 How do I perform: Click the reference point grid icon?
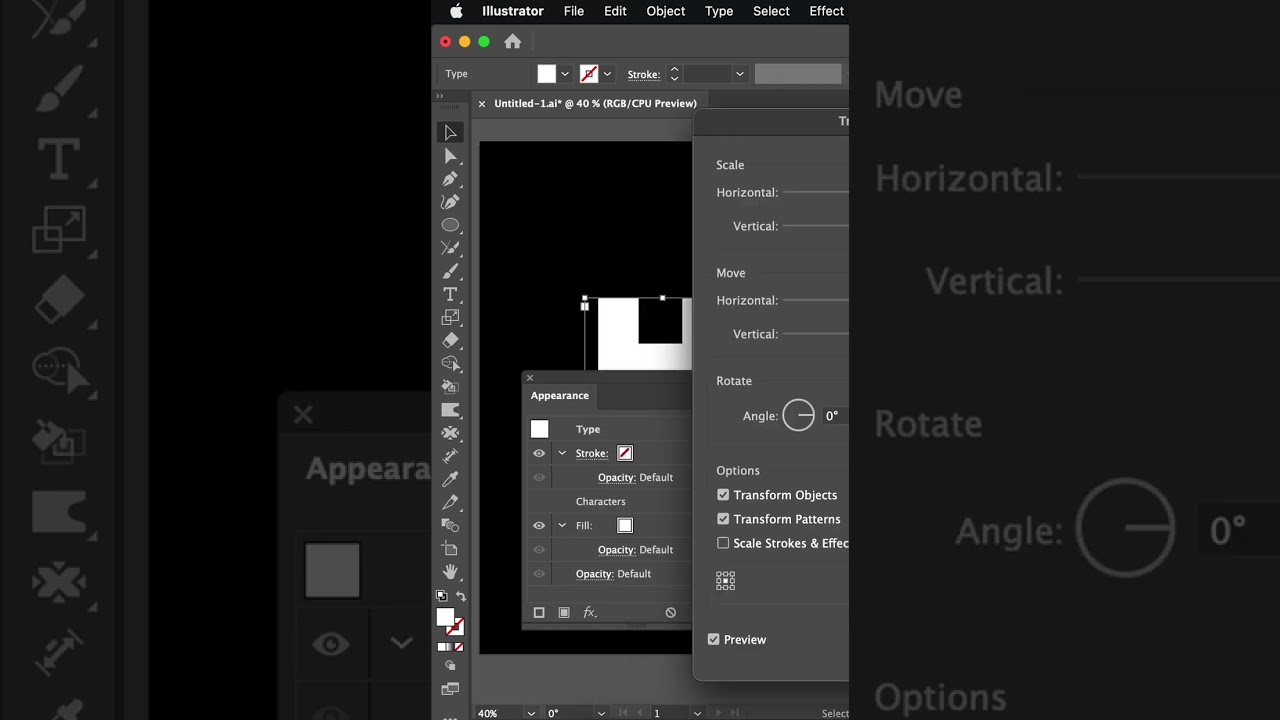[726, 581]
